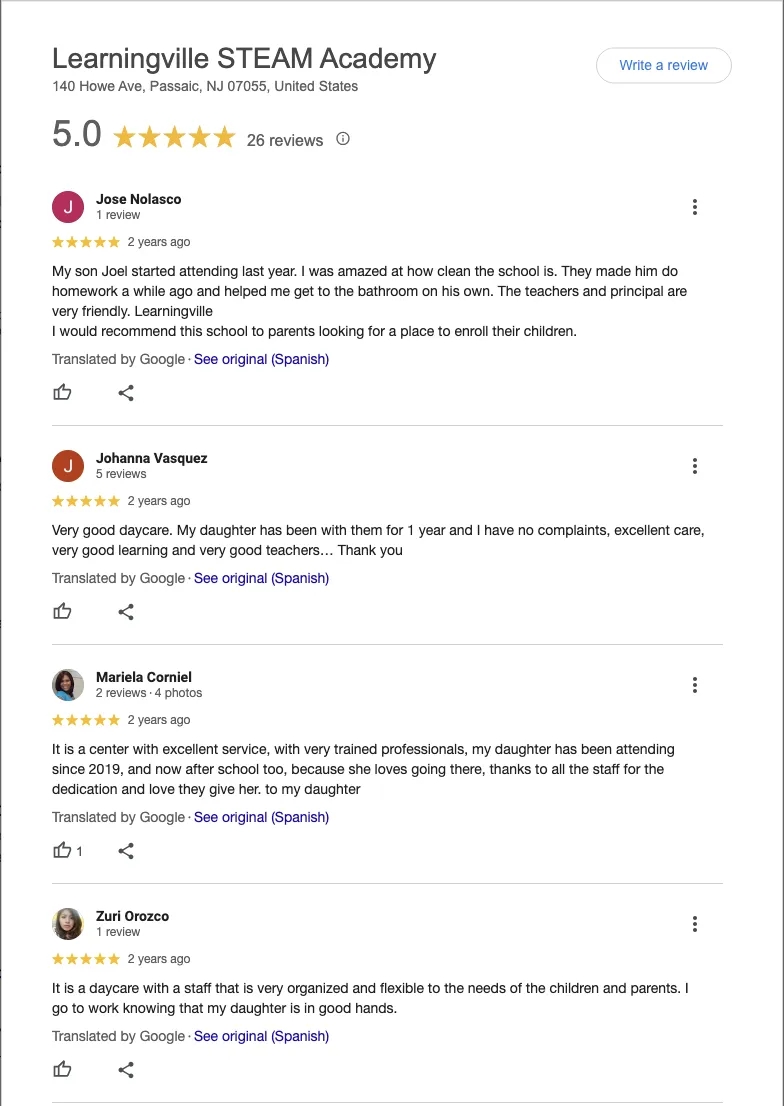Open more options for Jose Nolasco's review
784x1106 pixels.
[x=695, y=207]
